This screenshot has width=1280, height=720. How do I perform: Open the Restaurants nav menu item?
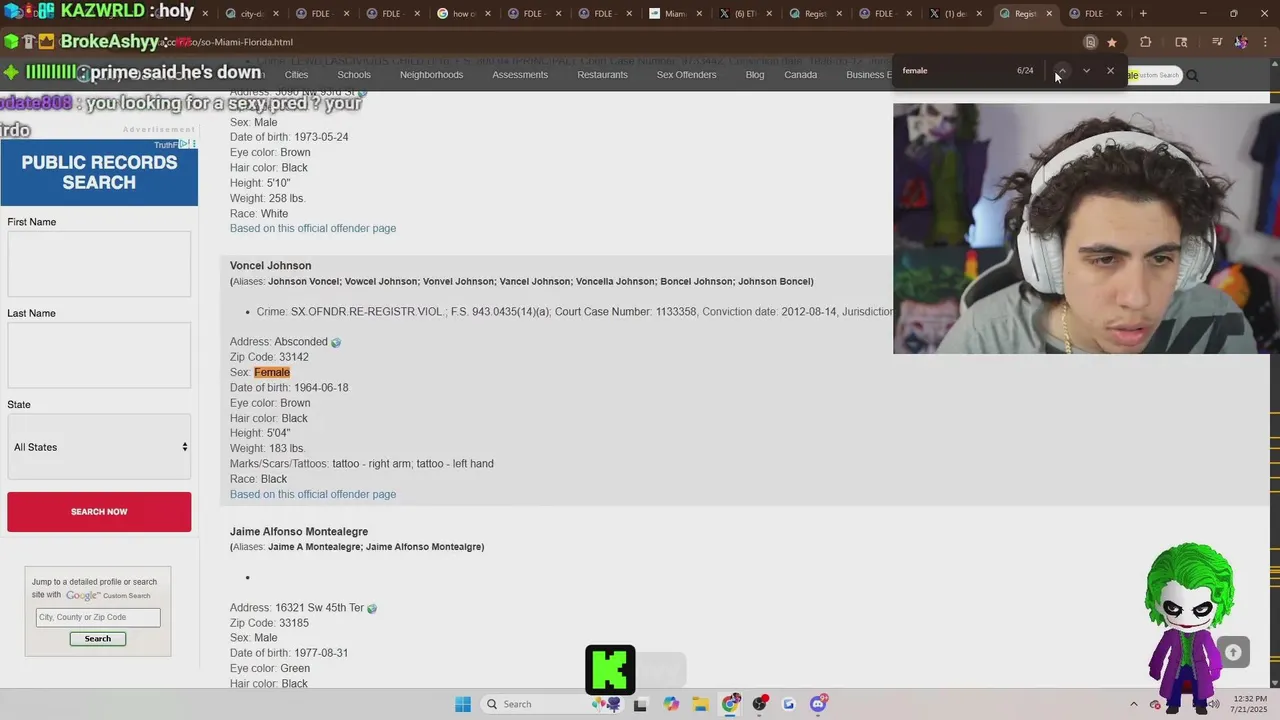[602, 75]
